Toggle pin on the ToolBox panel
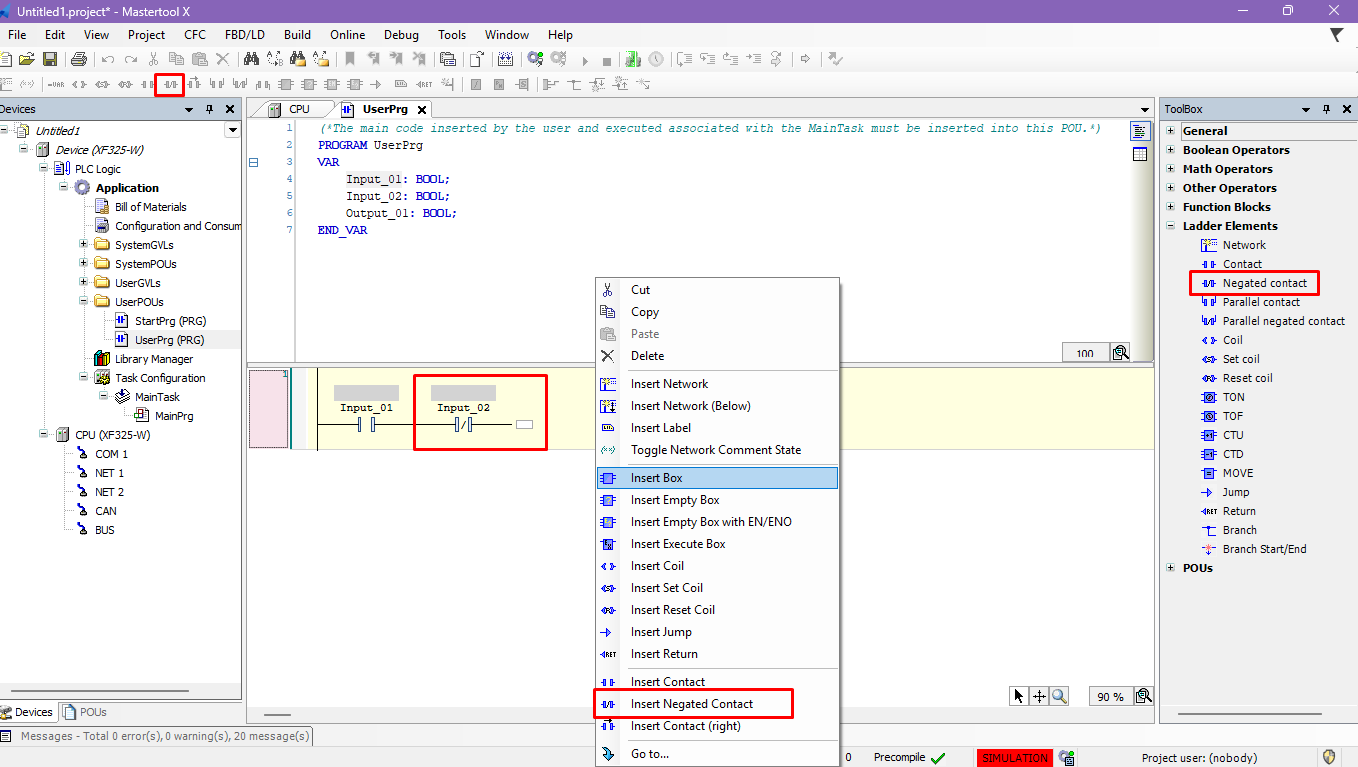 pyautogui.click(x=1326, y=109)
